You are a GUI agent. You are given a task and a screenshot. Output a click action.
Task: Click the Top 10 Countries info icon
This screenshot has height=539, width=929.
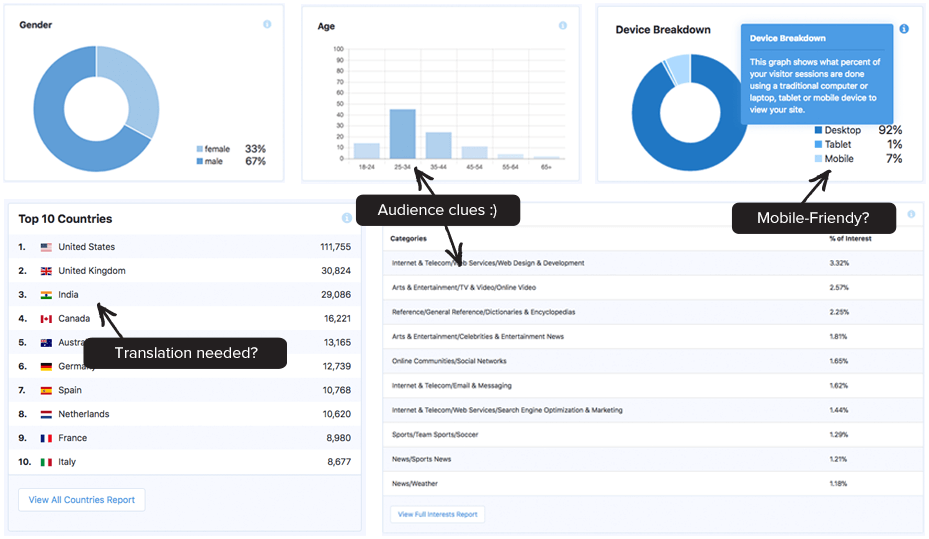click(x=347, y=218)
